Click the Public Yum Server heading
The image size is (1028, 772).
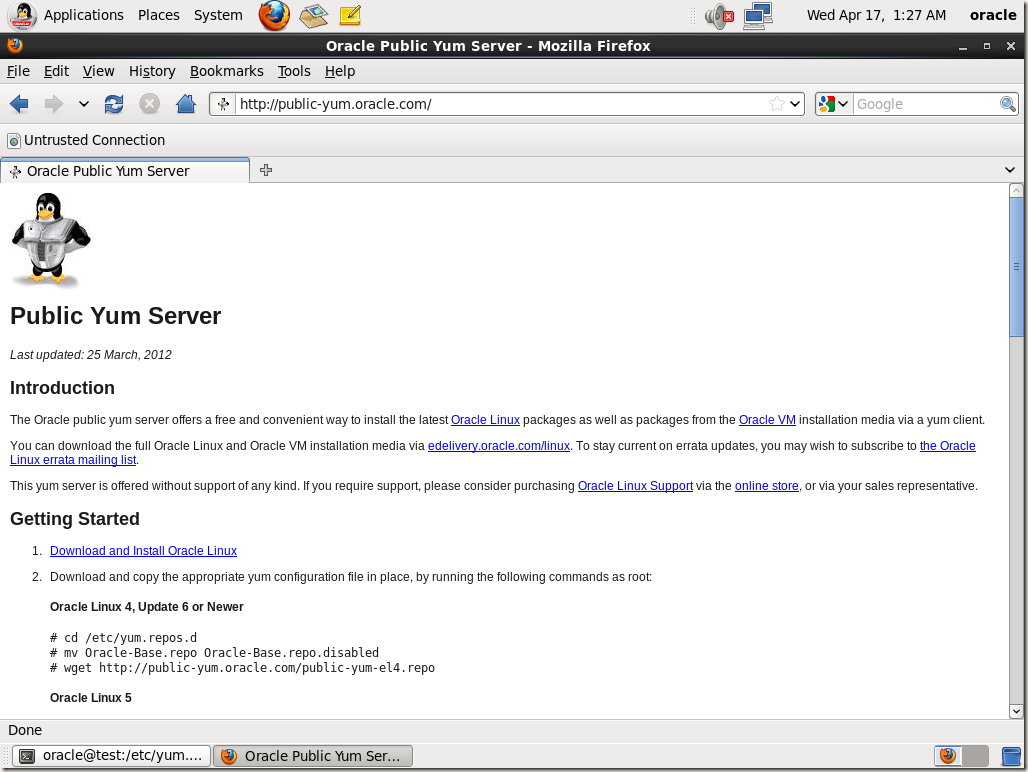[115, 316]
